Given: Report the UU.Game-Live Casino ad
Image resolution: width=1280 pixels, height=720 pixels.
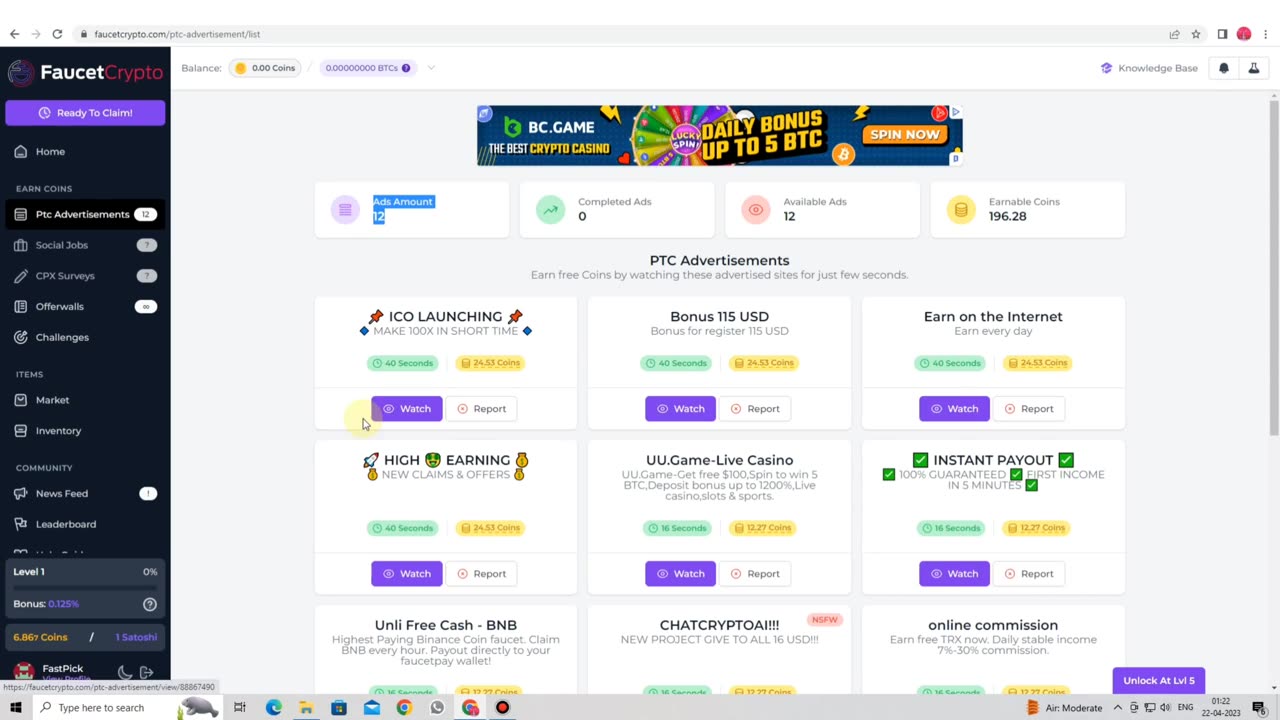Looking at the screenshot, I should coord(754,574).
